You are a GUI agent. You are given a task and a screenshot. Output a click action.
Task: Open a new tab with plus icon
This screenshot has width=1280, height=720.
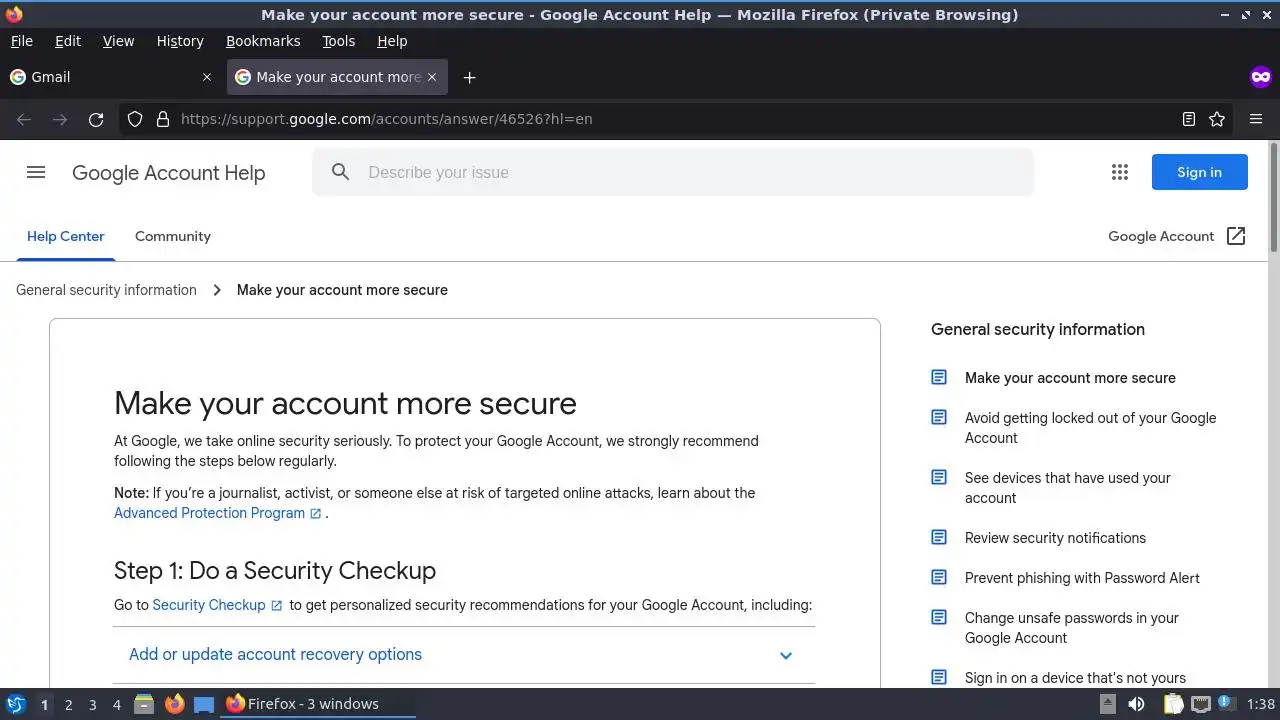[469, 77]
